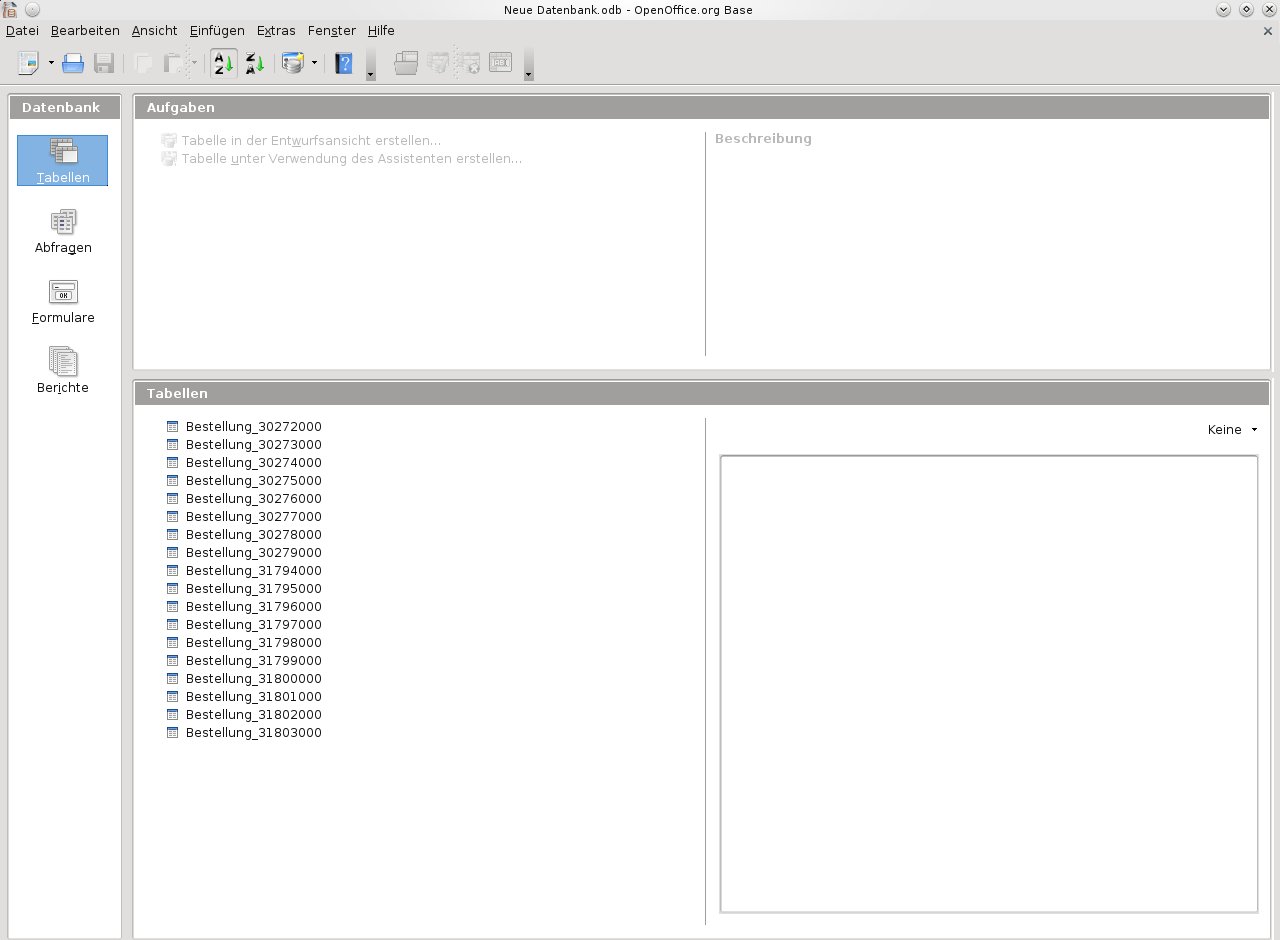The width and height of the screenshot is (1280, 940).
Task: Open the Keine preview mode dropdown
Action: click(x=1232, y=430)
